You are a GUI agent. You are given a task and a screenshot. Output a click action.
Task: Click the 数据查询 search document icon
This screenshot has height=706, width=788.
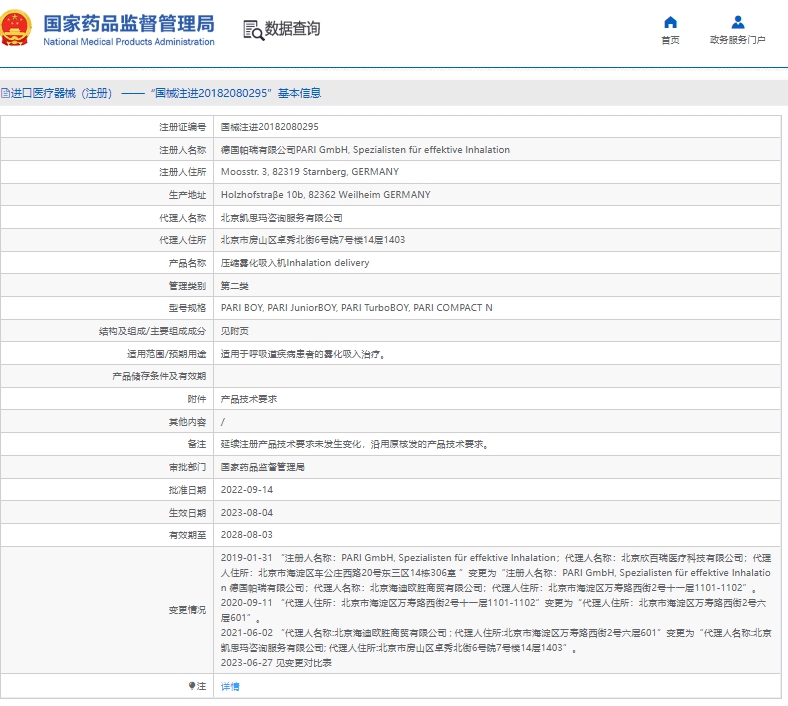[x=253, y=30]
